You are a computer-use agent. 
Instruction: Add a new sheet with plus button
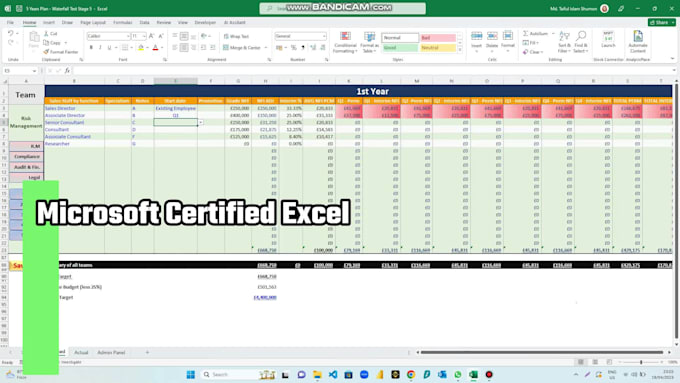147,353
